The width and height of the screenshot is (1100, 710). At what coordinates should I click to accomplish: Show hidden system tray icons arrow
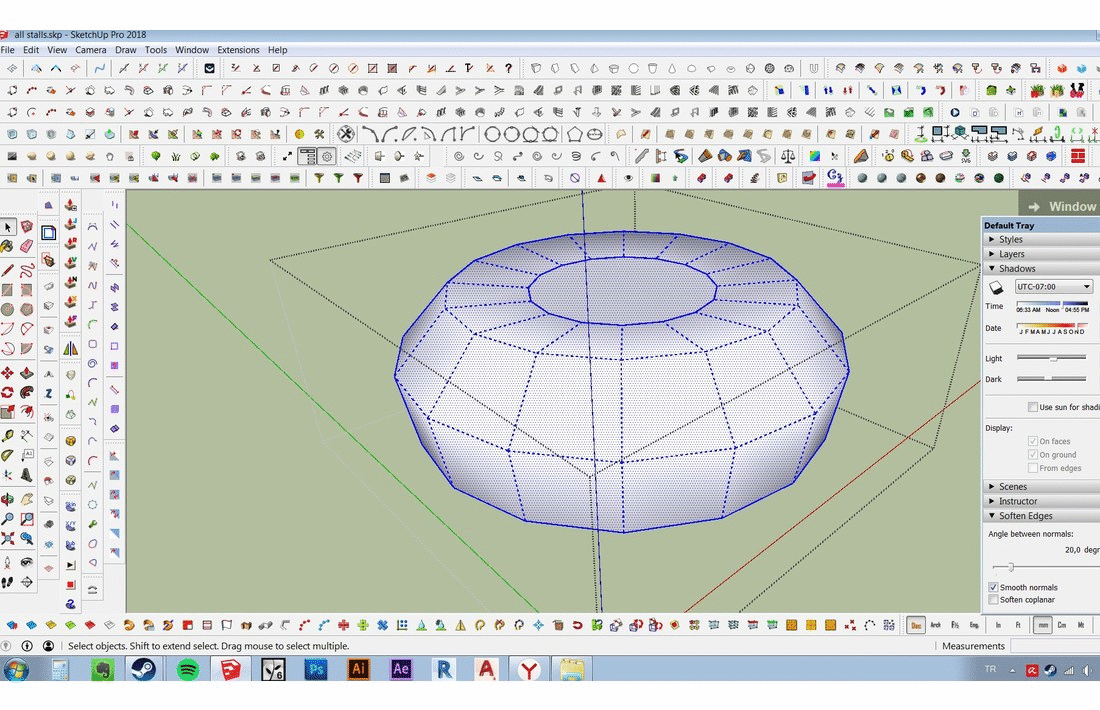coord(1012,671)
